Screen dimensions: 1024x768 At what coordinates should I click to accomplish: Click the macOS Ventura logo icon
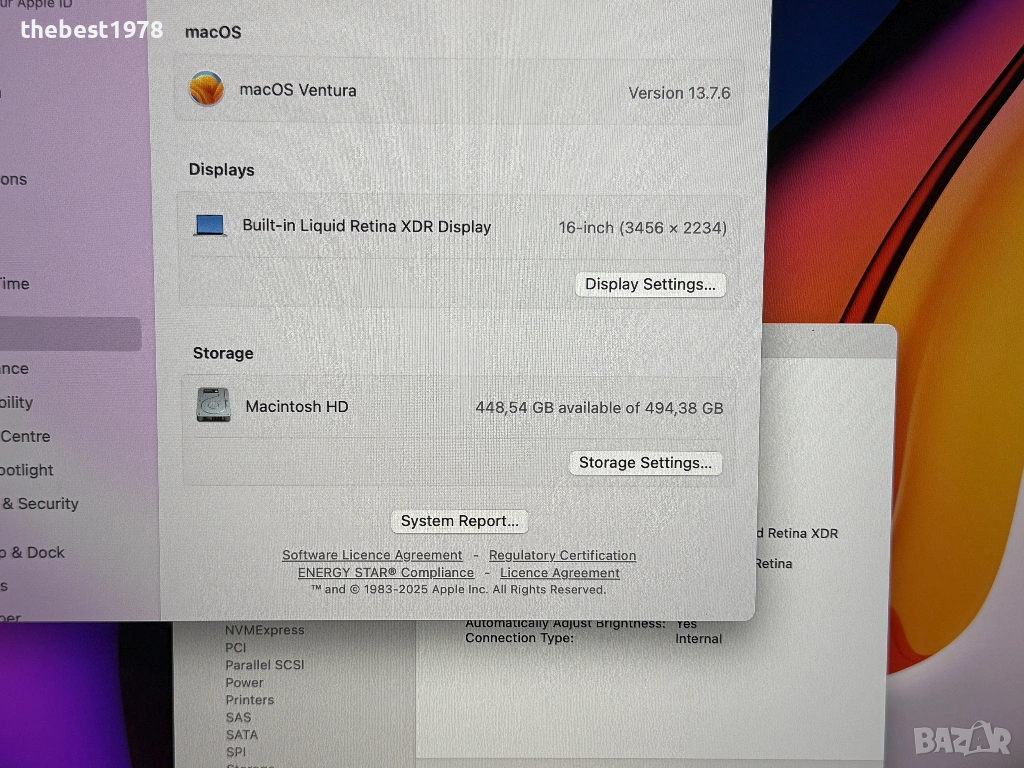pyautogui.click(x=207, y=89)
